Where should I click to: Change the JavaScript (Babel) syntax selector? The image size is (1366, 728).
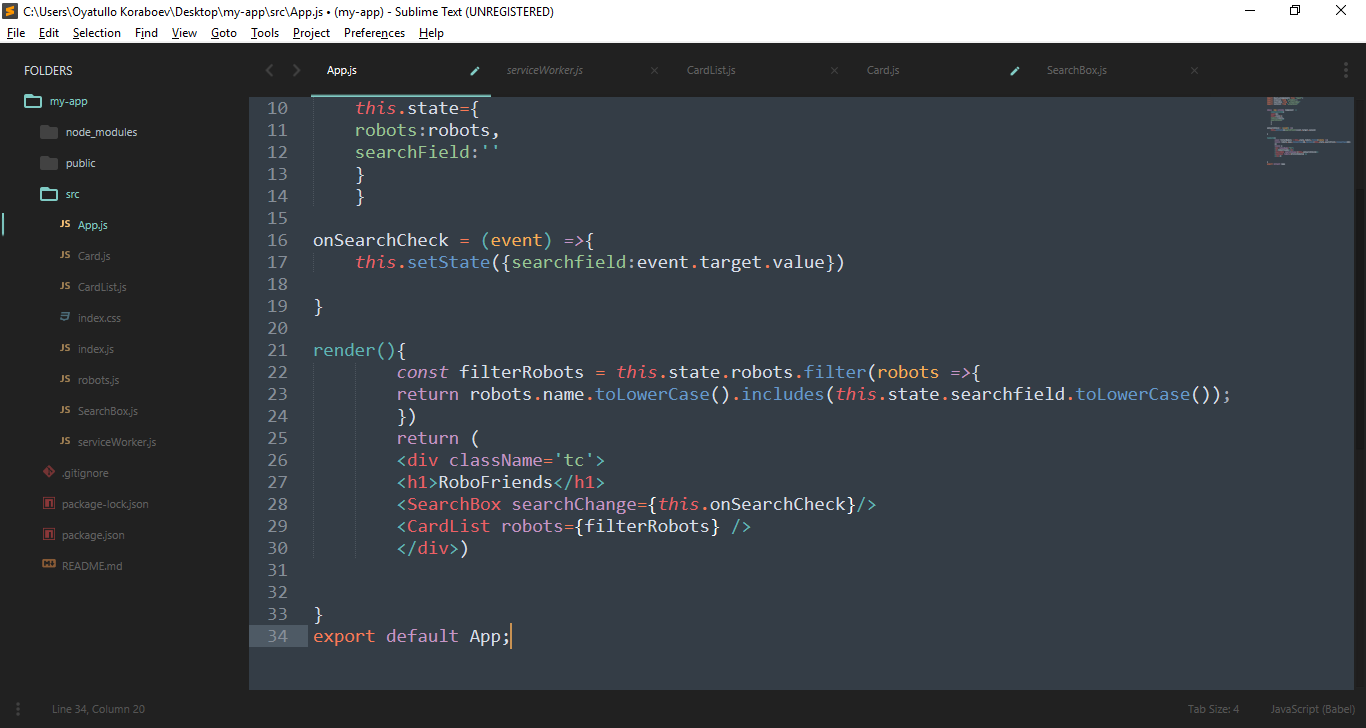[x=1312, y=709]
